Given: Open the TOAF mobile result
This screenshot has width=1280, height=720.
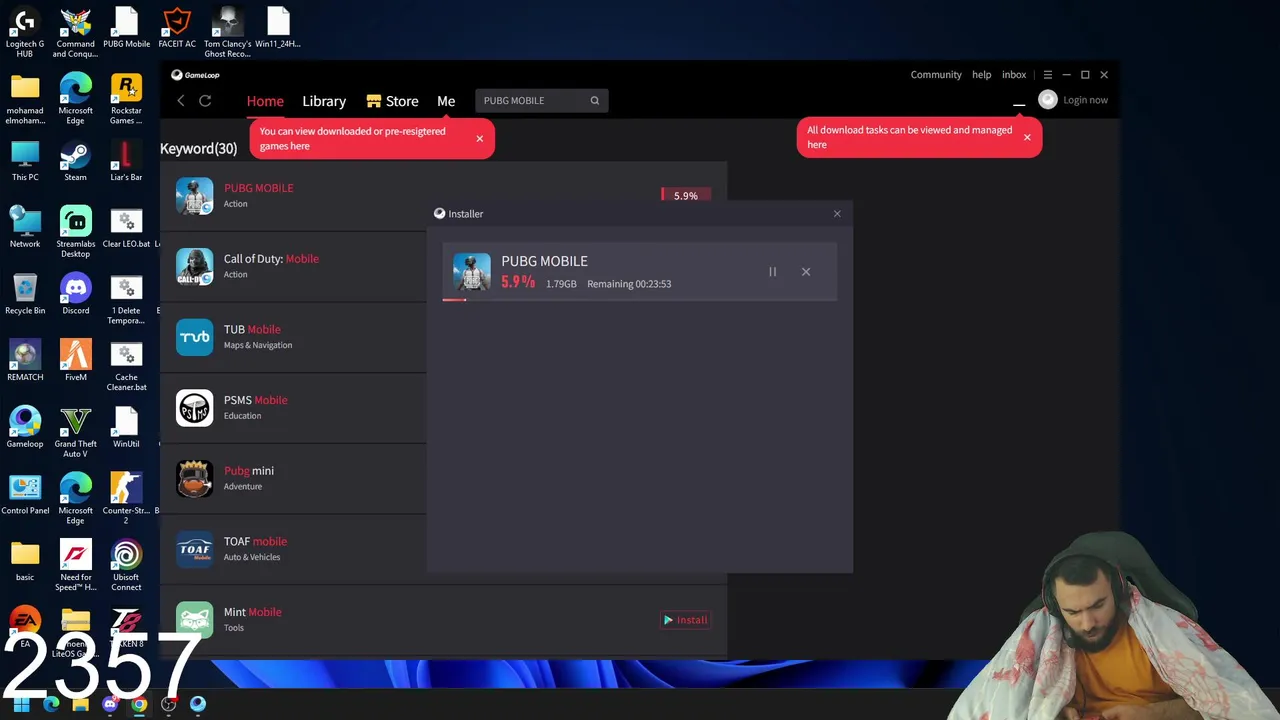Looking at the screenshot, I should tap(255, 542).
